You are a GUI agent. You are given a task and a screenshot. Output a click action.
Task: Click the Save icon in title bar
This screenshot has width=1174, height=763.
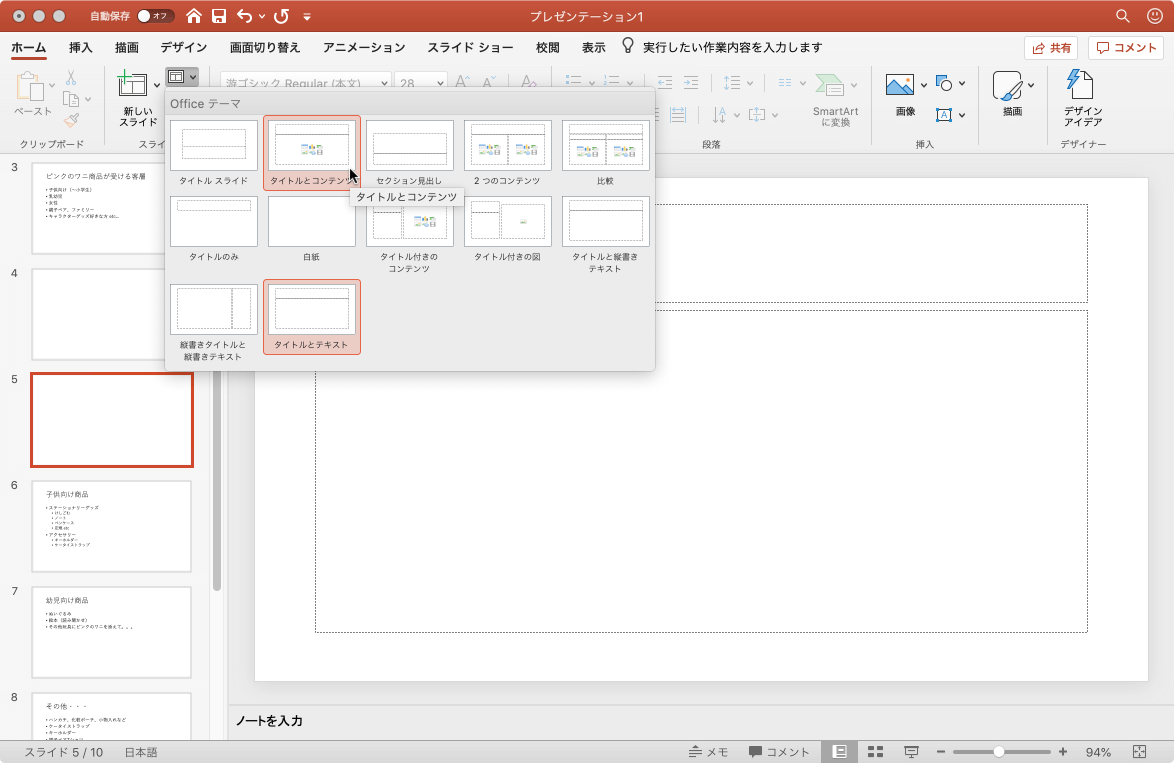pyautogui.click(x=219, y=16)
